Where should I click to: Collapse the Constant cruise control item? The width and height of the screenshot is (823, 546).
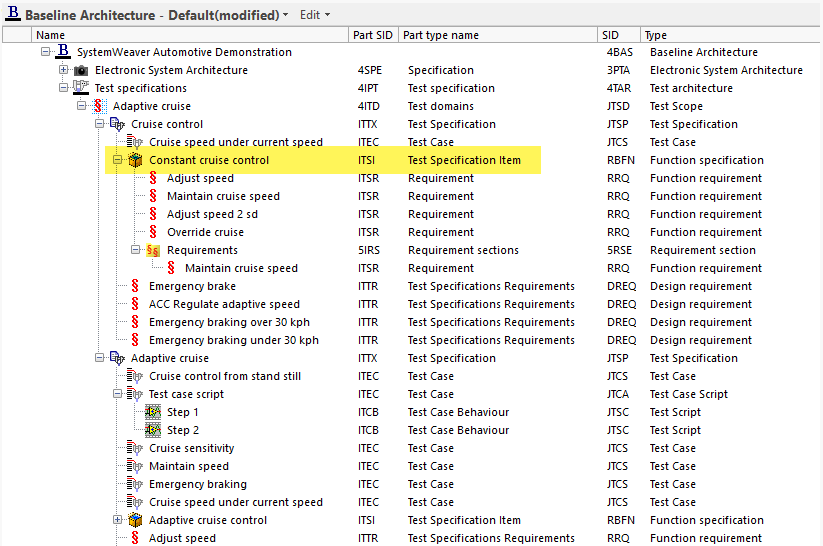click(118, 160)
